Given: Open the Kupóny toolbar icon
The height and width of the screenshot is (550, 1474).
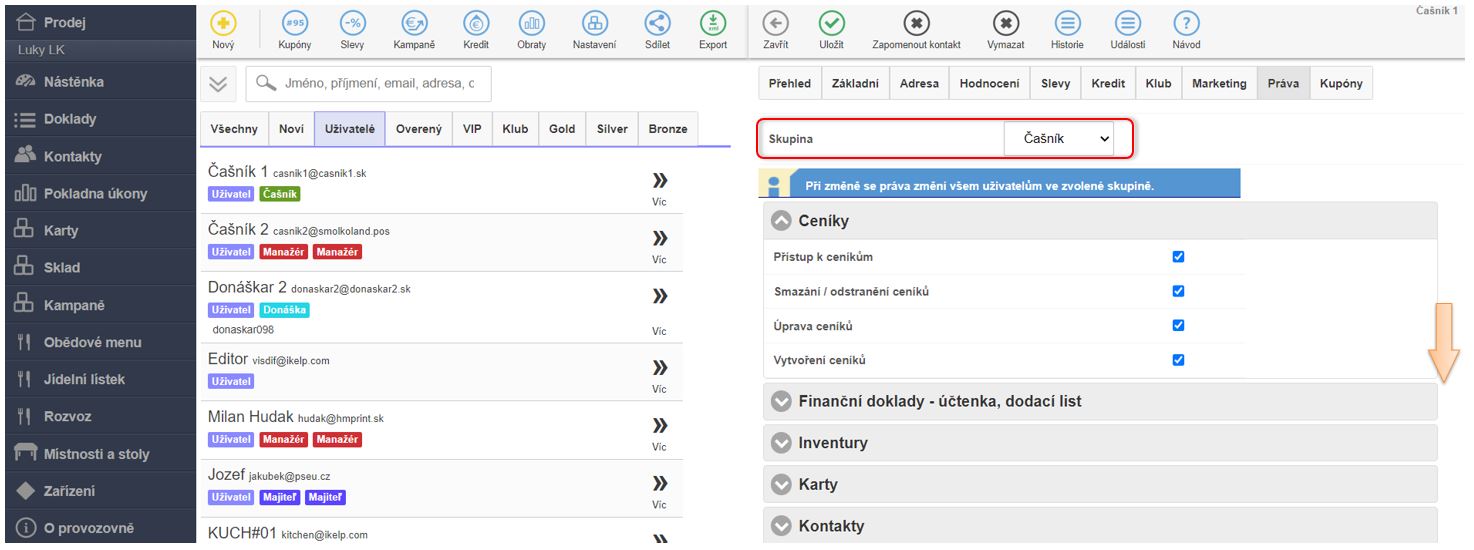Looking at the screenshot, I should click(x=294, y=25).
